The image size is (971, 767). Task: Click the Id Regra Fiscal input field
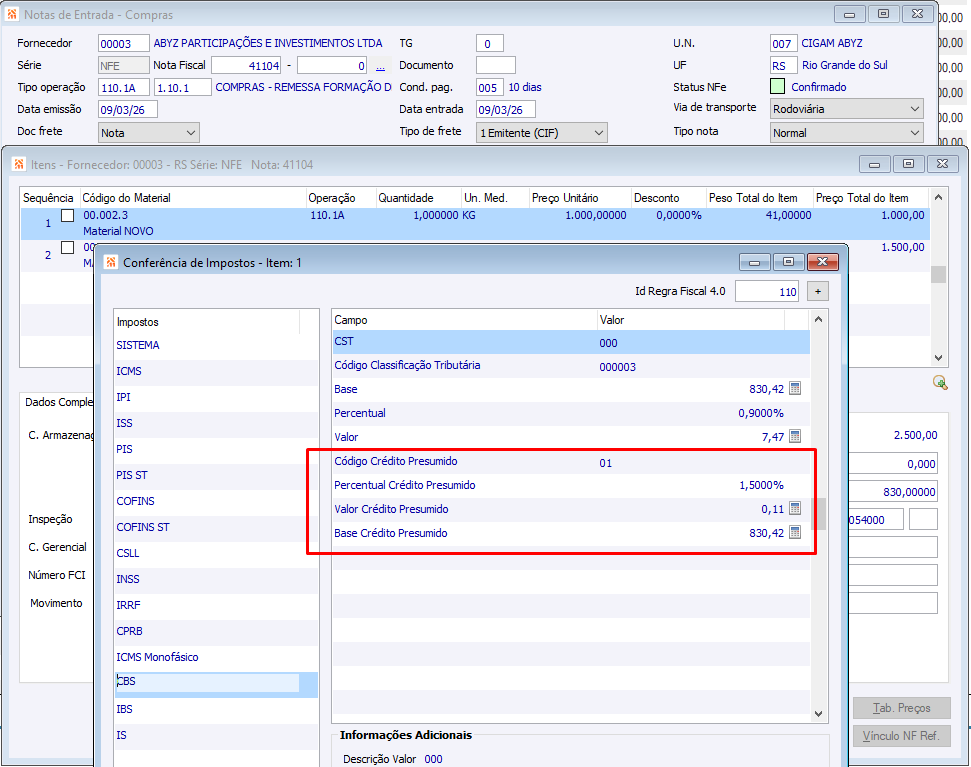click(x=766, y=292)
